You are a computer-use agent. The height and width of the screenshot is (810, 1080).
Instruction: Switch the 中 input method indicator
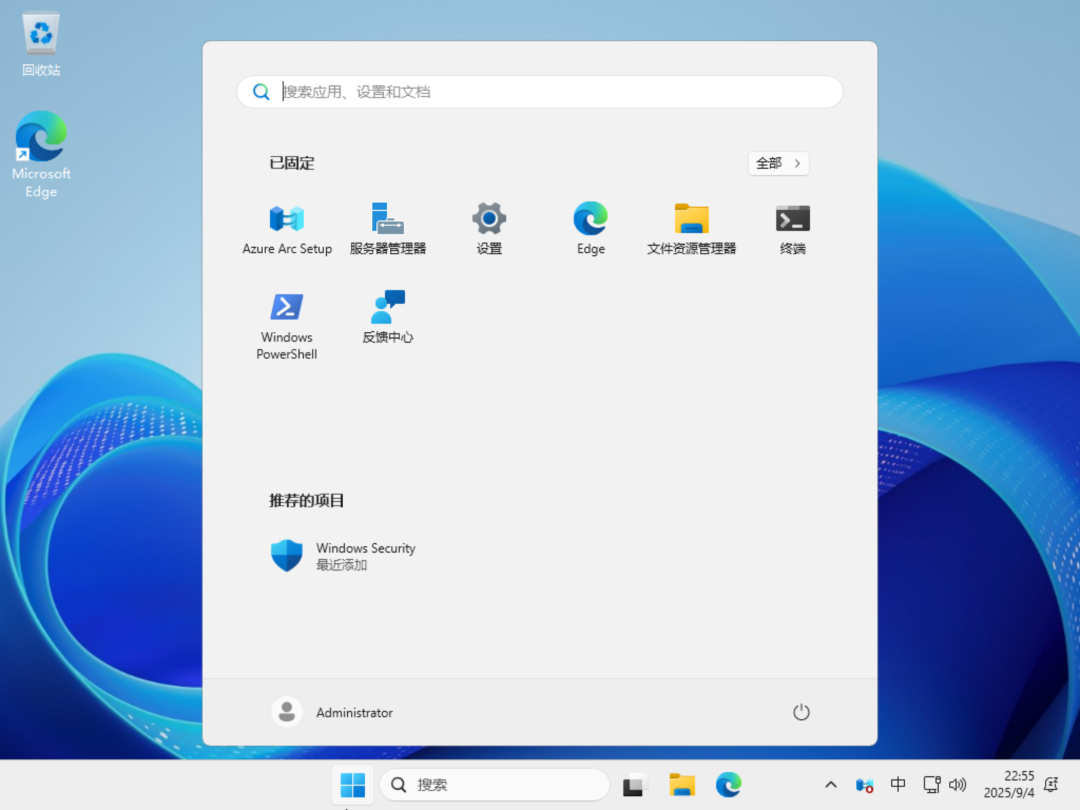tap(898, 785)
